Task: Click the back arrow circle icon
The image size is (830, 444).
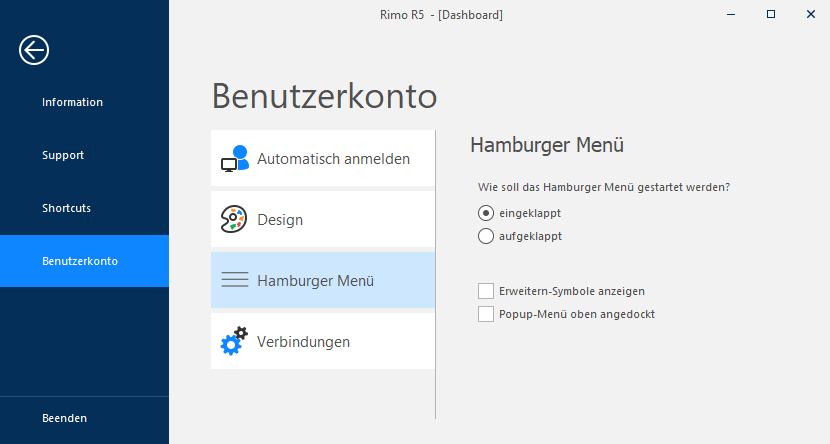Action: click(x=34, y=50)
